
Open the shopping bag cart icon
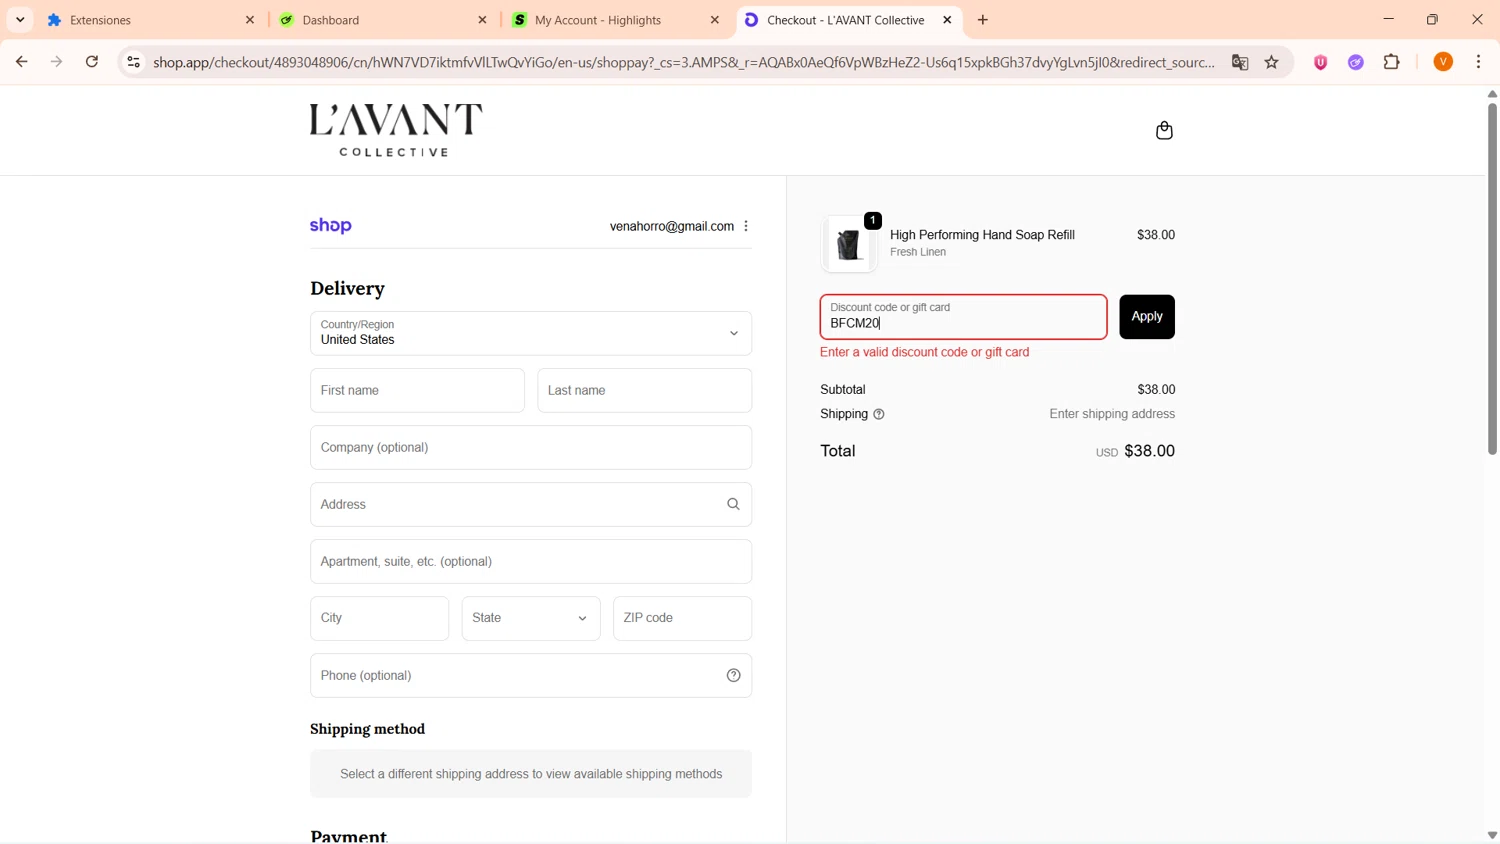(x=1164, y=131)
